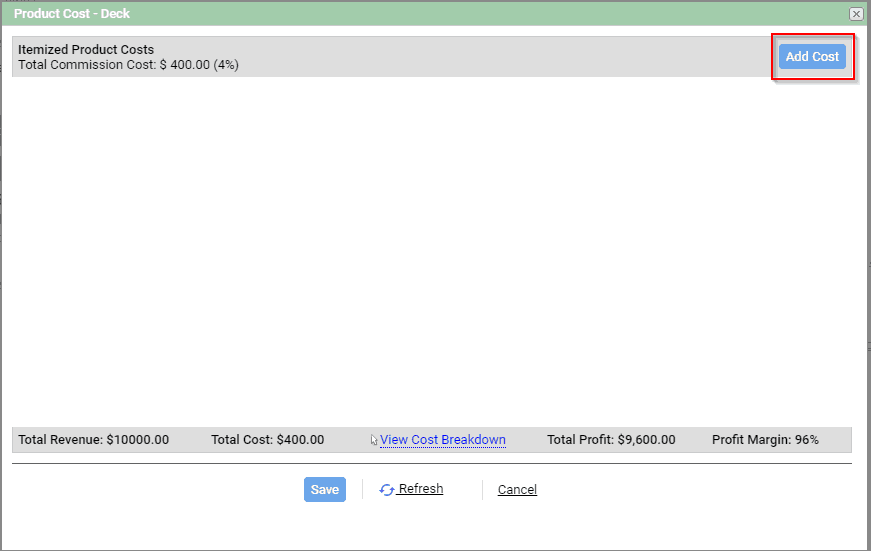Open the View Cost Breakdown link
871x551 pixels.
click(x=443, y=439)
